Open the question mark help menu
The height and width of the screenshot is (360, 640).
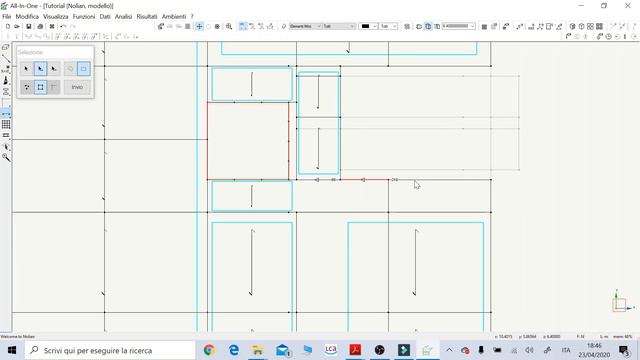[192, 16]
